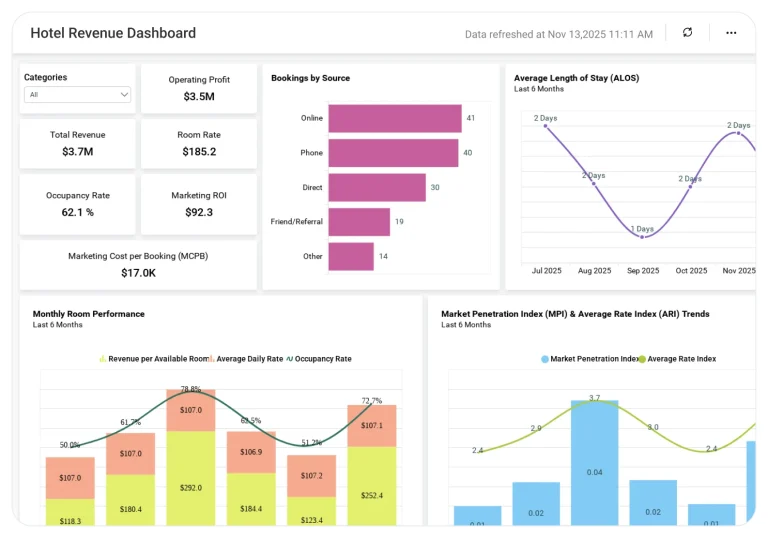Image resolution: width=768 pixels, height=538 pixels.
Task: Toggle Market Penetration Index legend swatch
Action: click(545, 359)
